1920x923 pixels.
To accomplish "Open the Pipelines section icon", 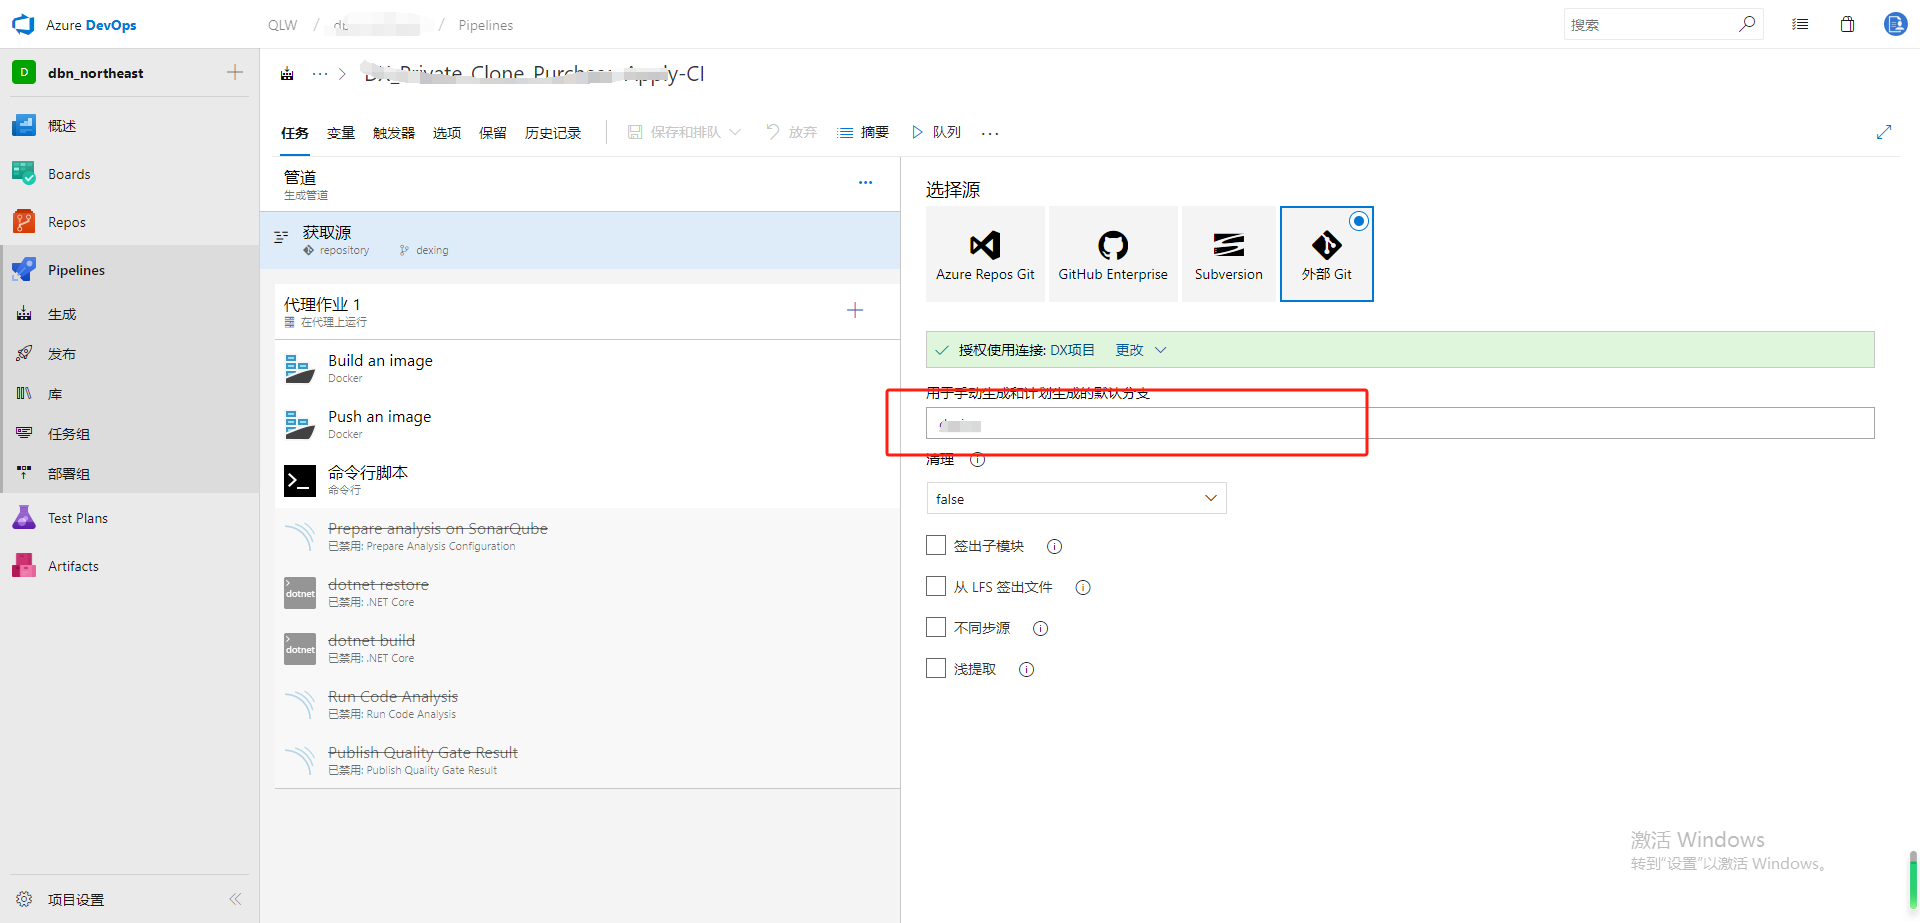I will click(x=24, y=269).
